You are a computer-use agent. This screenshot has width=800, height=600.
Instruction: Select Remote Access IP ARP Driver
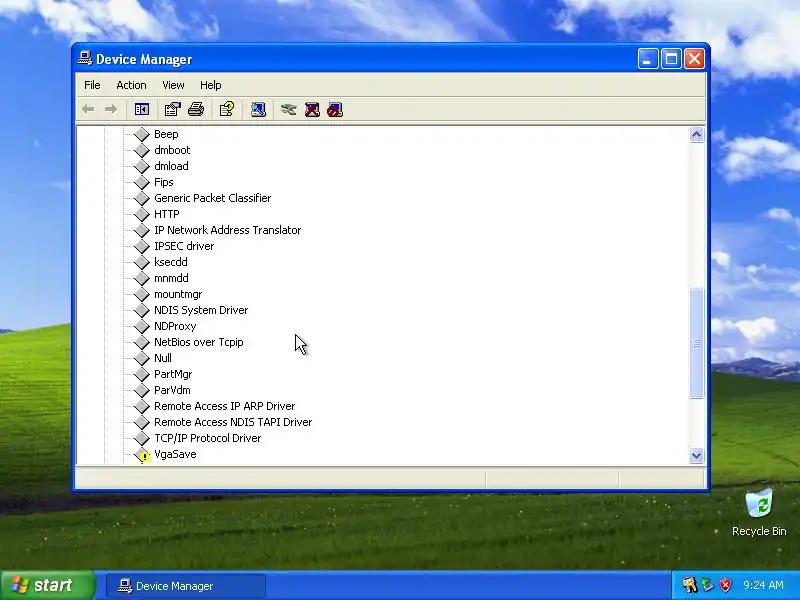(224, 406)
